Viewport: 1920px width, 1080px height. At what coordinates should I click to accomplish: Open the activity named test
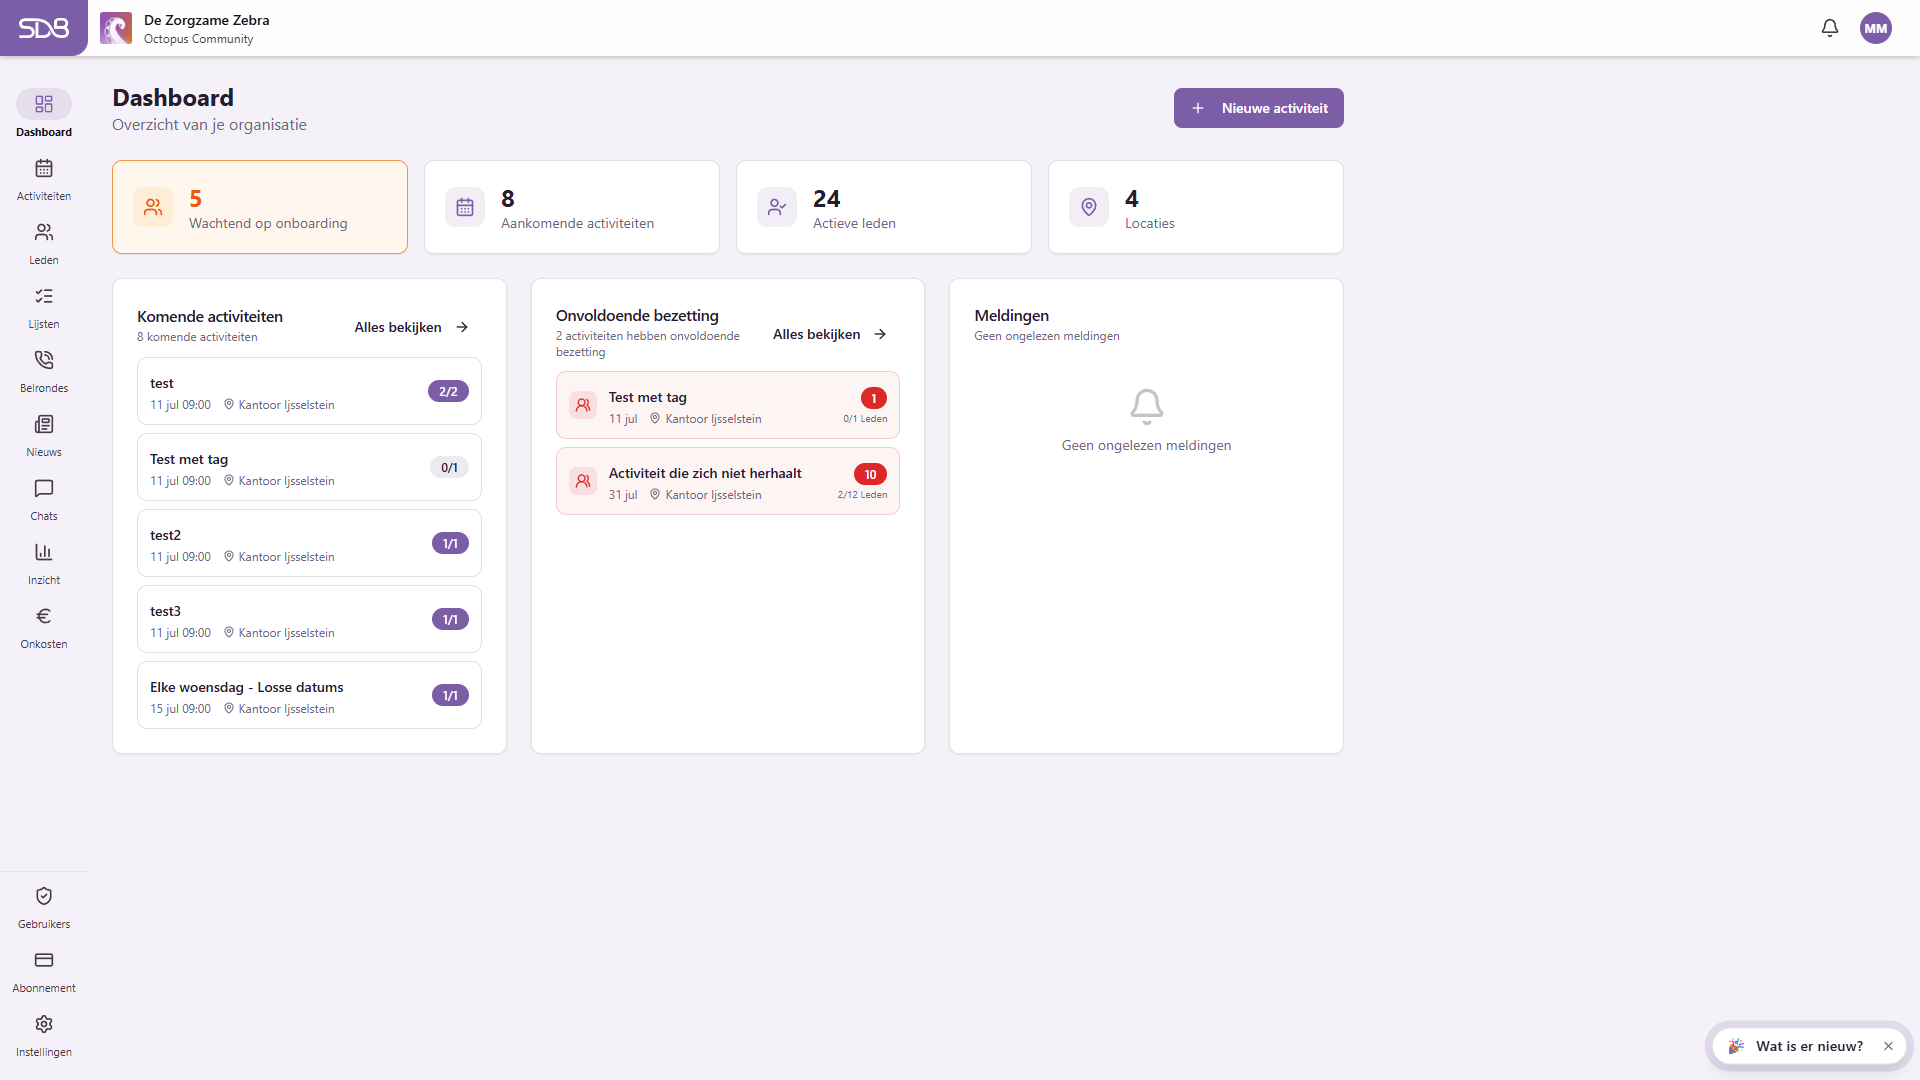click(x=309, y=391)
